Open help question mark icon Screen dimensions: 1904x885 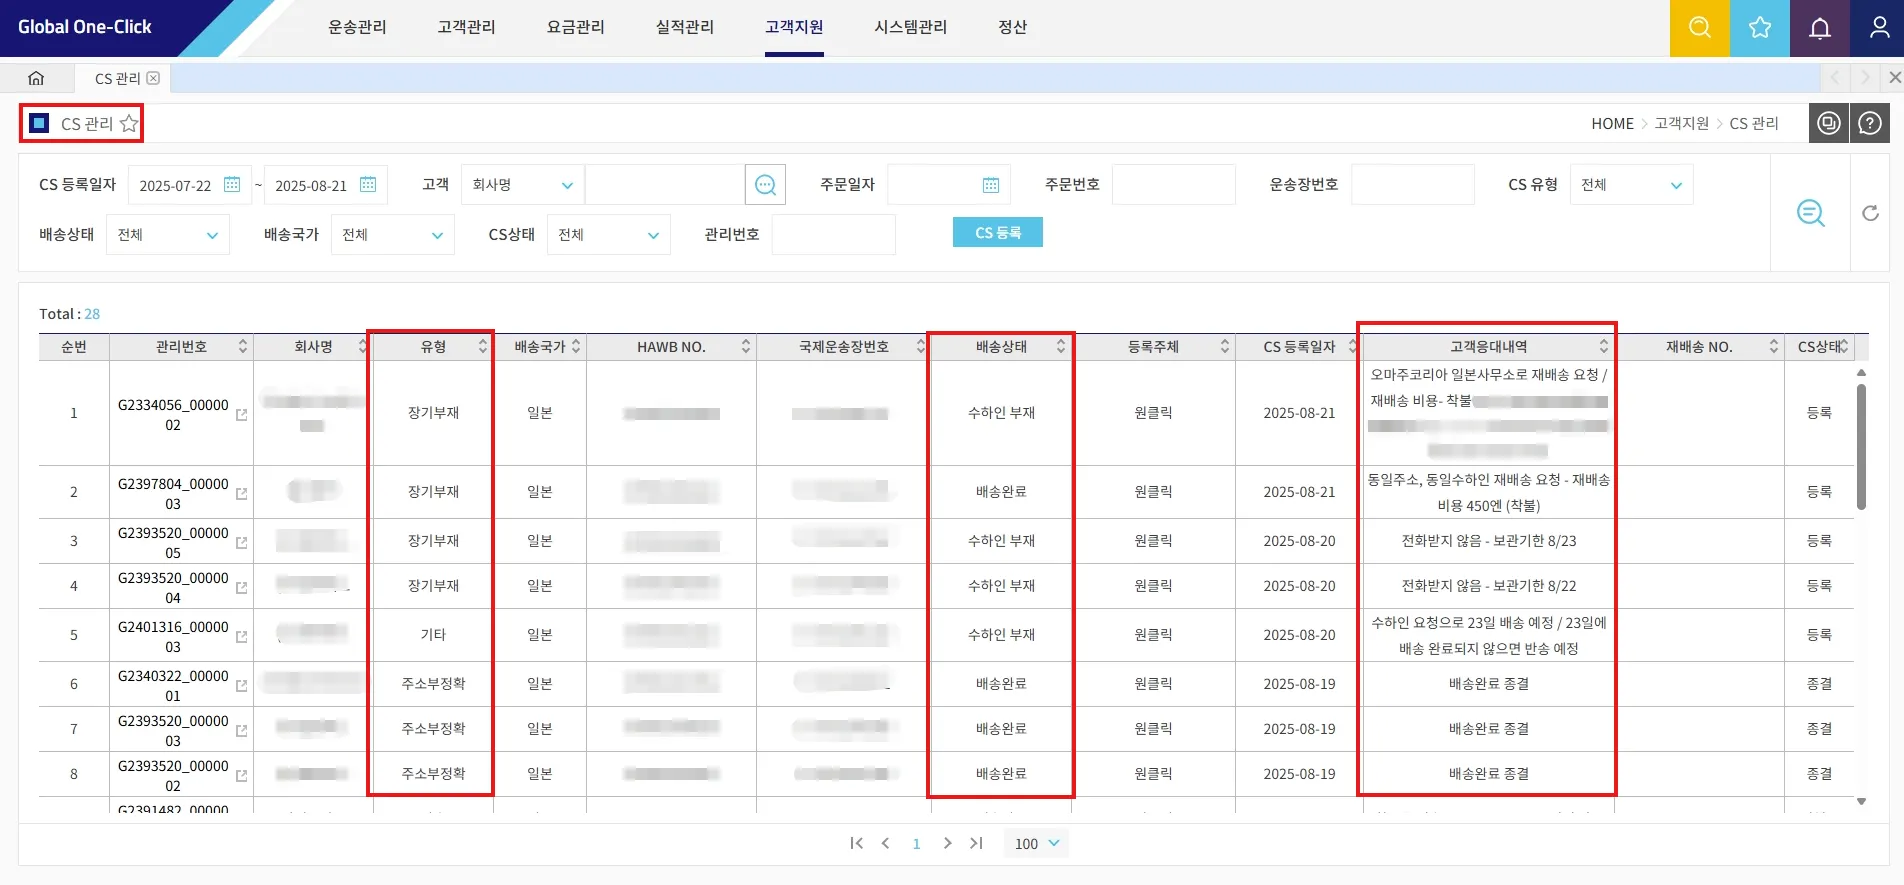pyautogui.click(x=1869, y=123)
